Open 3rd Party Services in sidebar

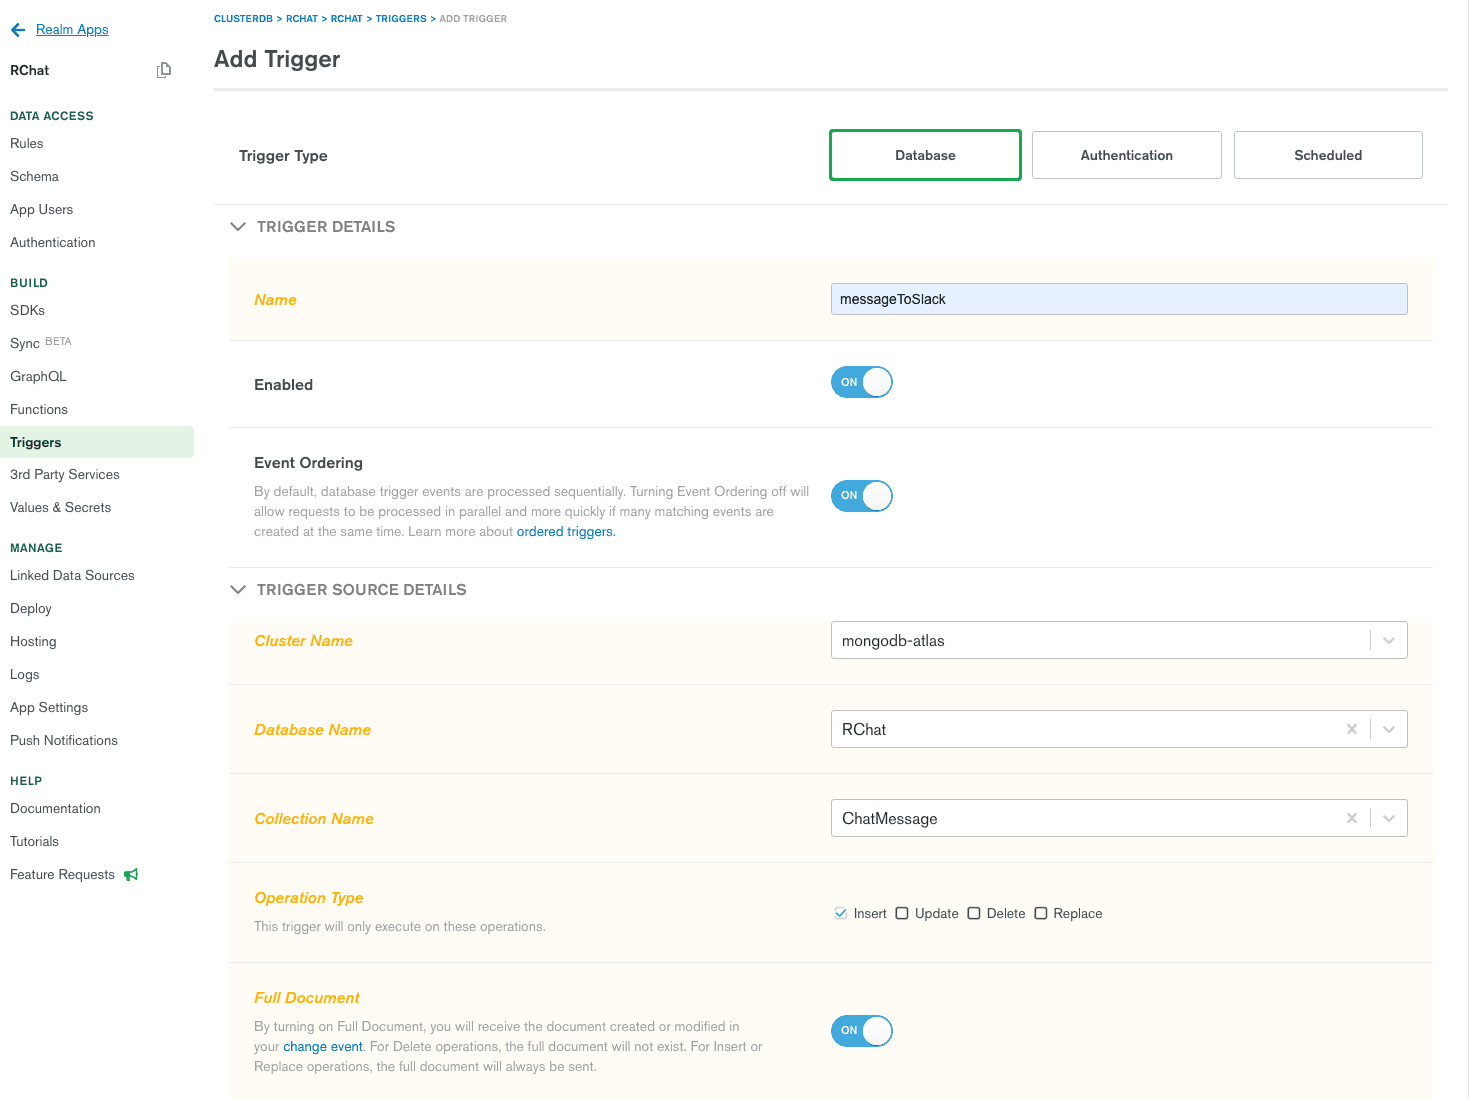coord(65,475)
